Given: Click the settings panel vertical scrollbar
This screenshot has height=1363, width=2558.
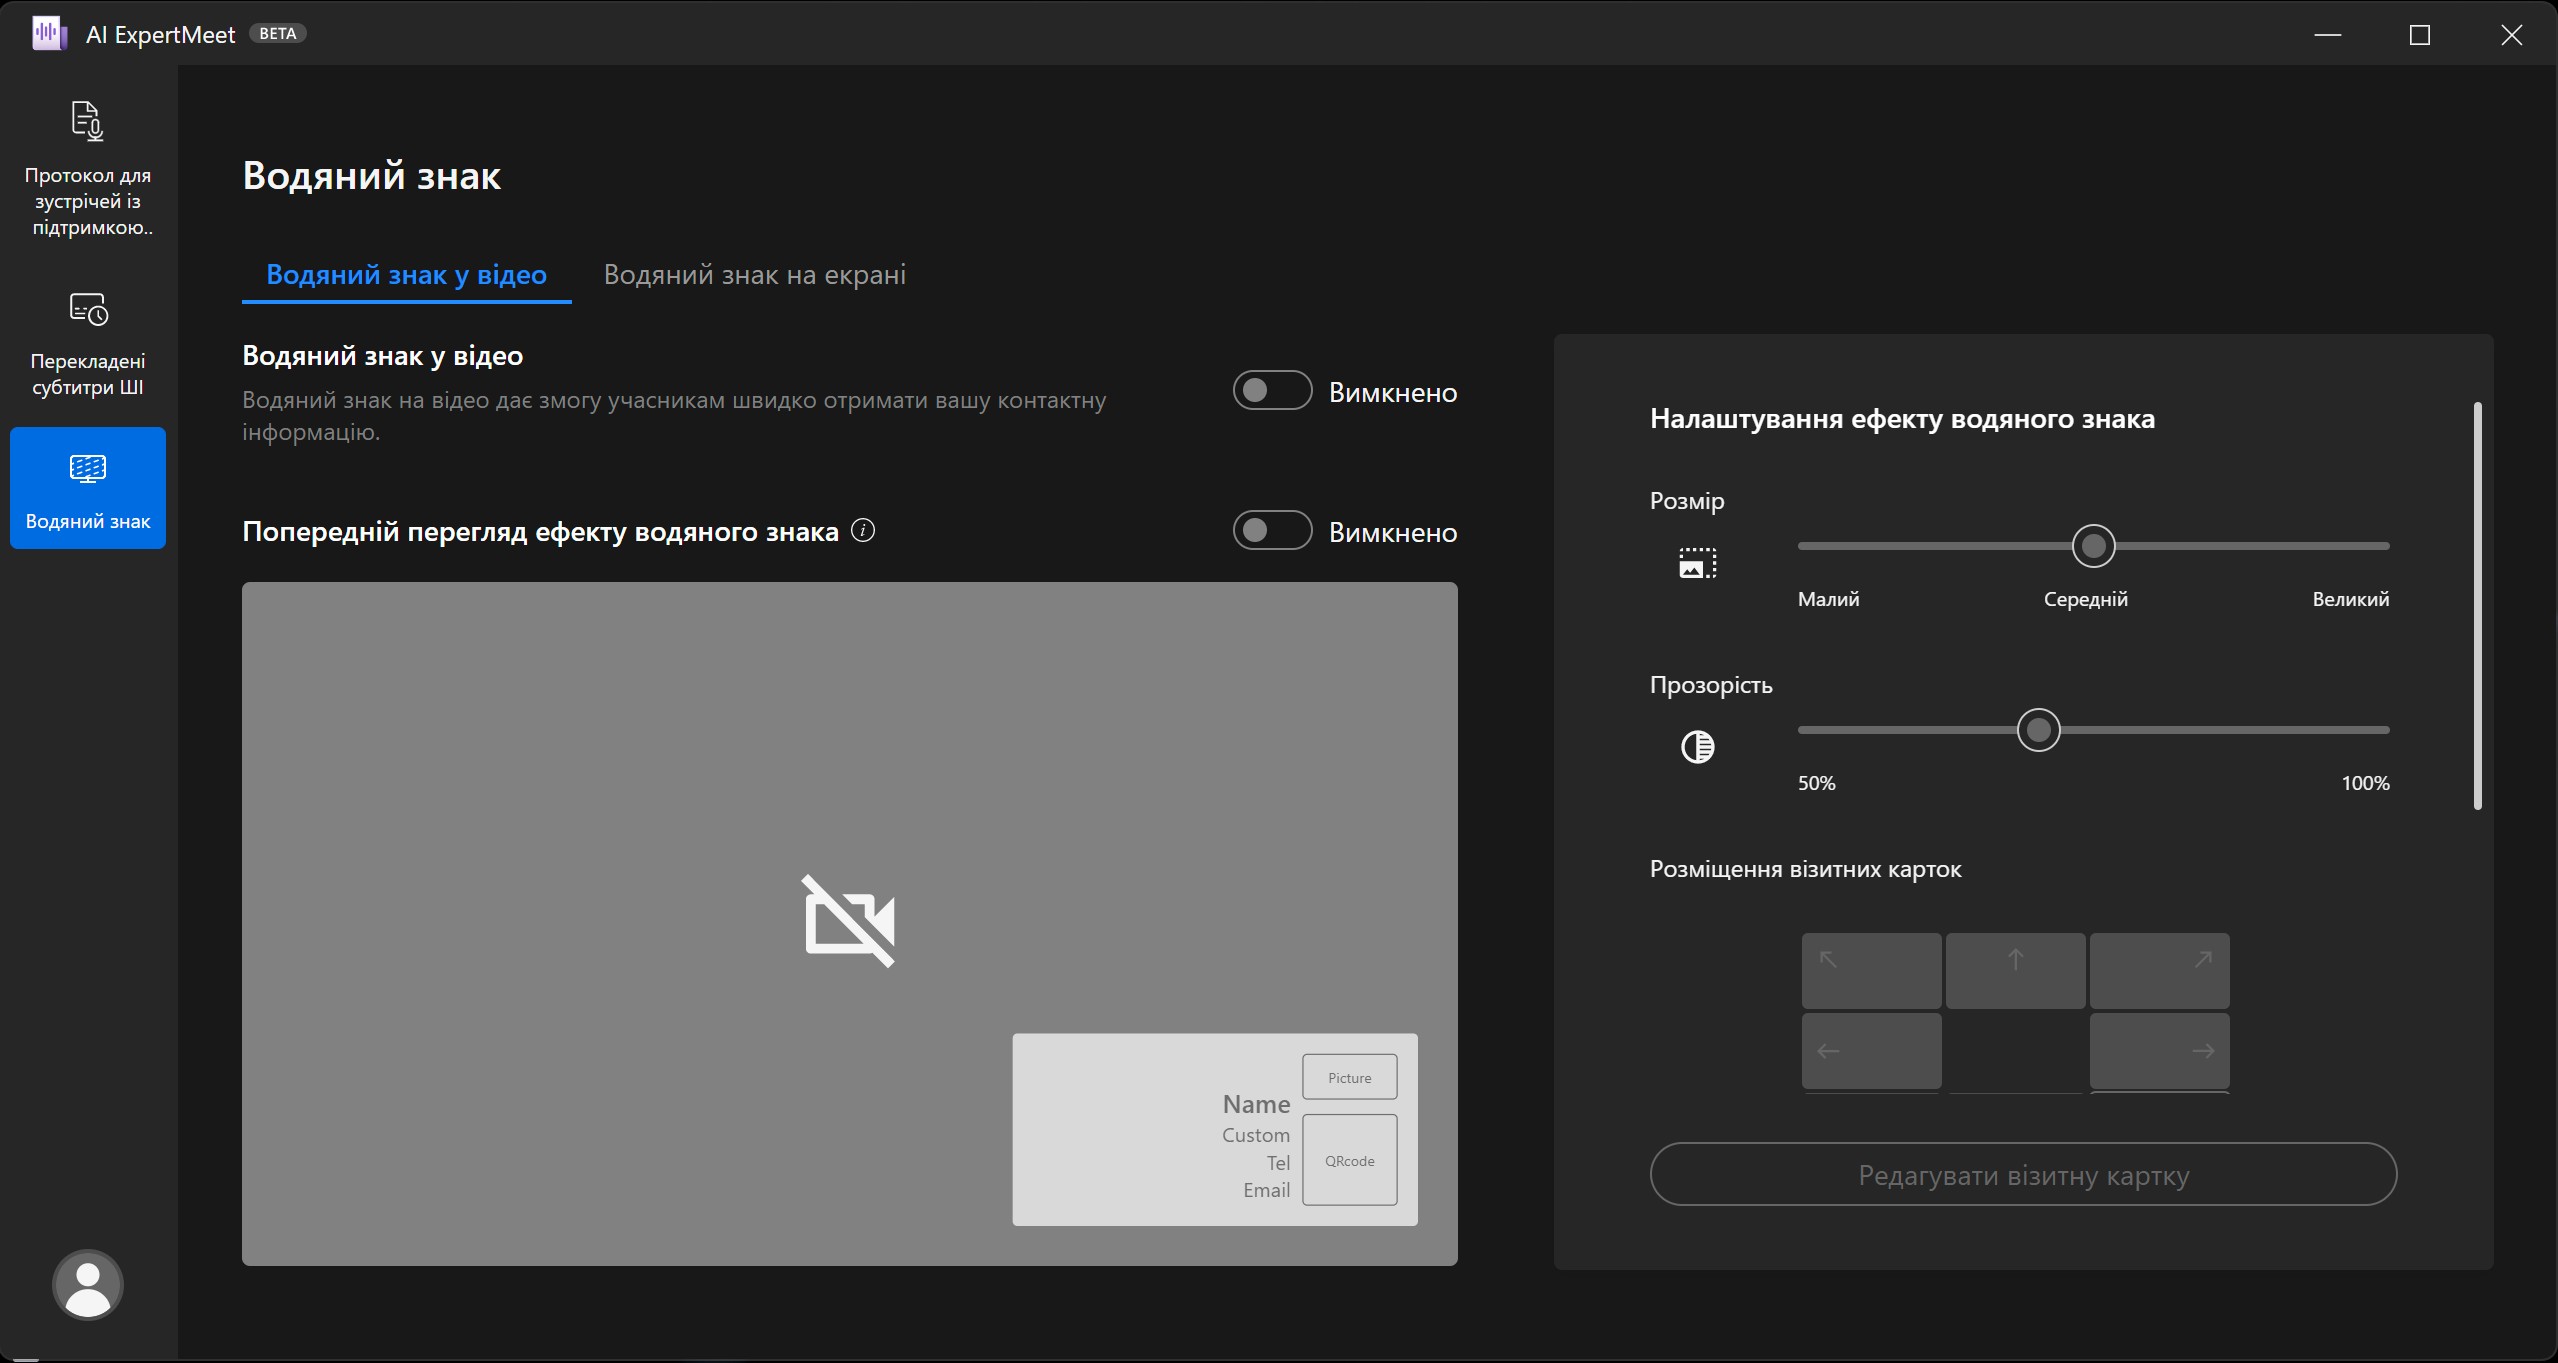Looking at the screenshot, I should [x=2477, y=605].
